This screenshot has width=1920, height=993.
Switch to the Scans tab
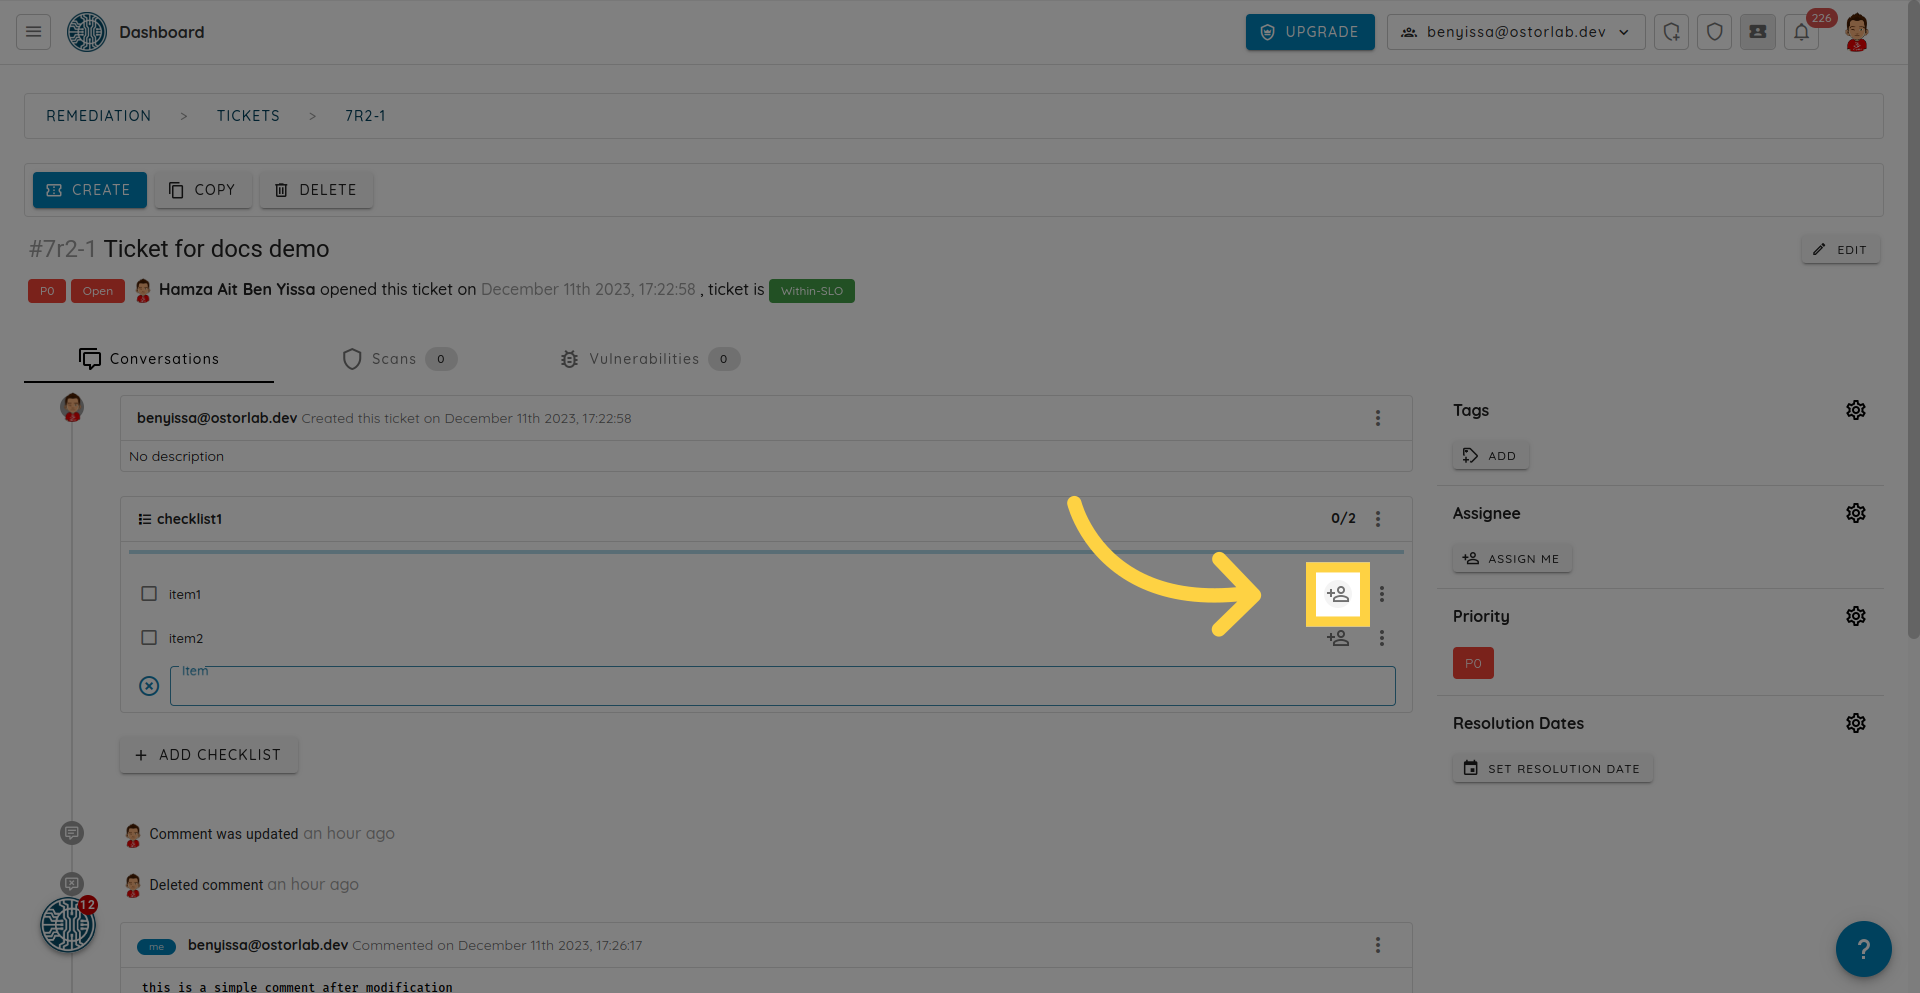click(394, 359)
